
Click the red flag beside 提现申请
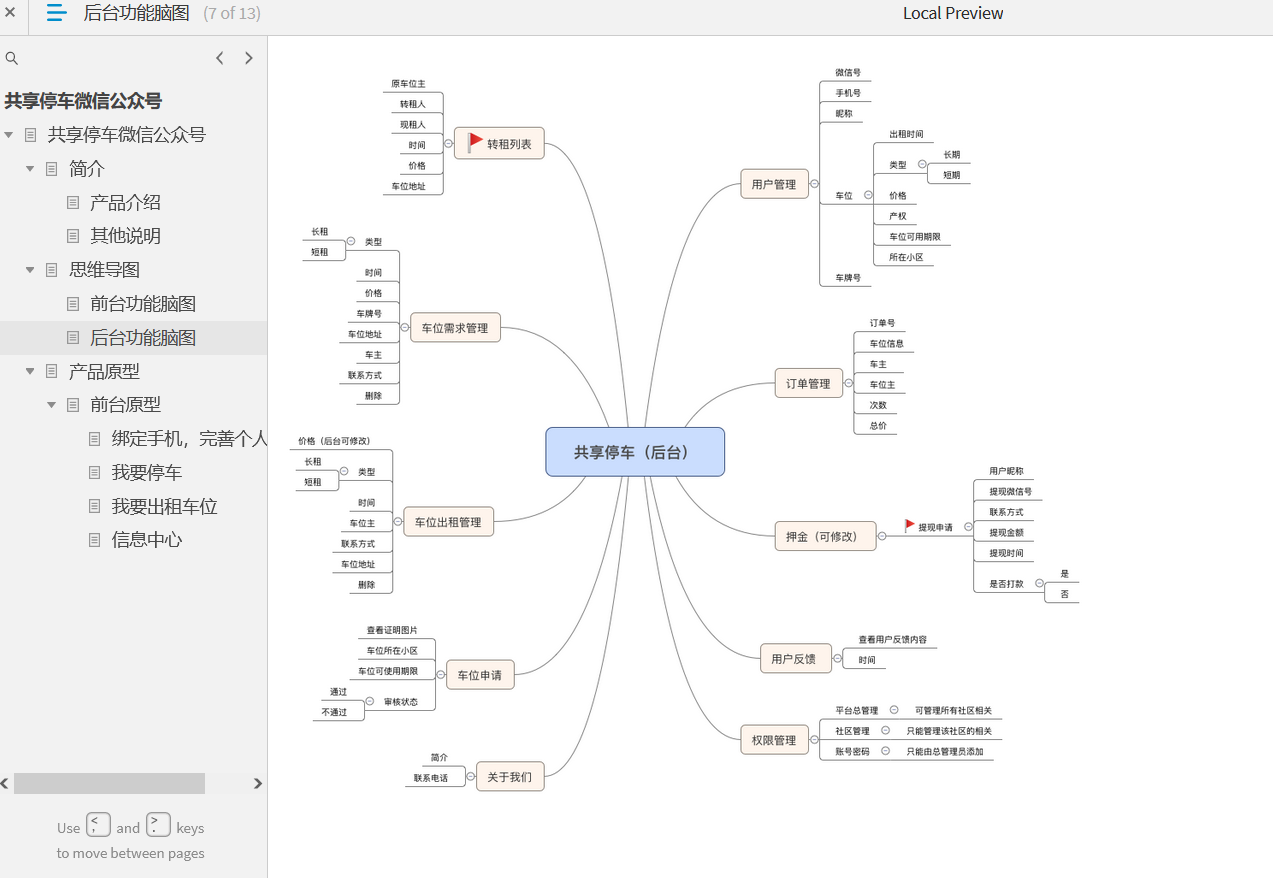tap(910, 525)
